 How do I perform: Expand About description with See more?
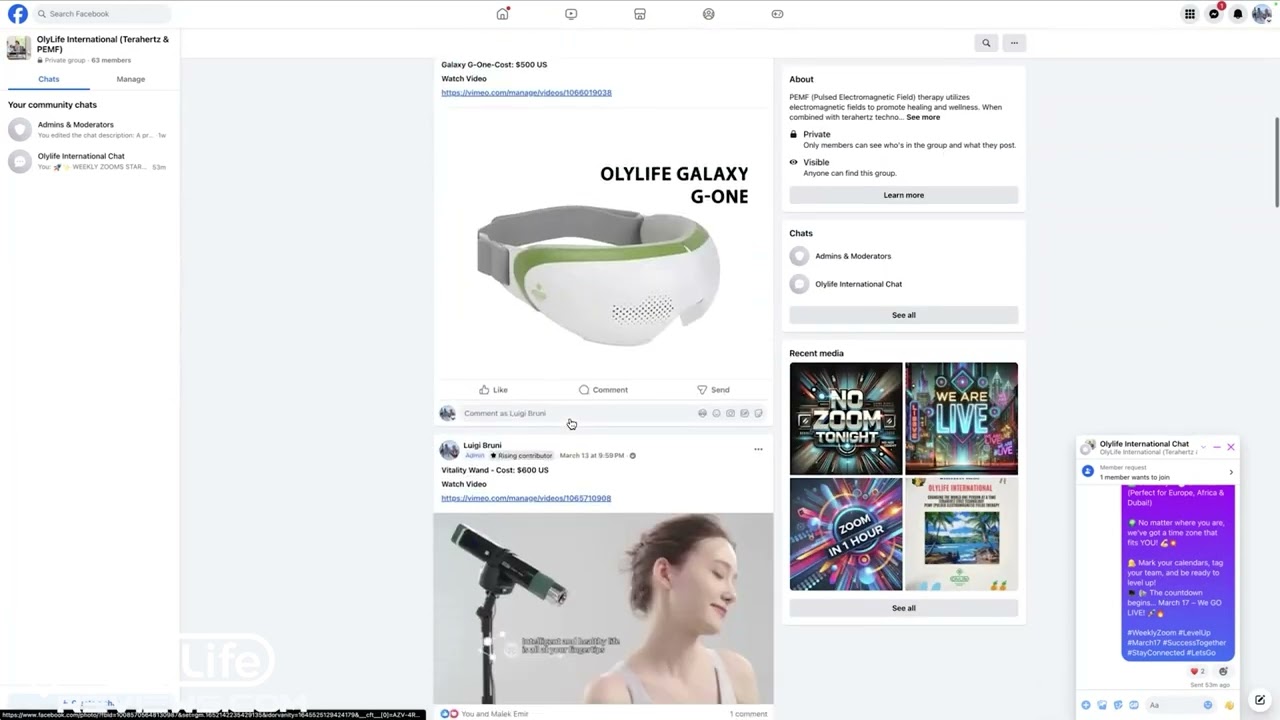[x=923, y=118]
